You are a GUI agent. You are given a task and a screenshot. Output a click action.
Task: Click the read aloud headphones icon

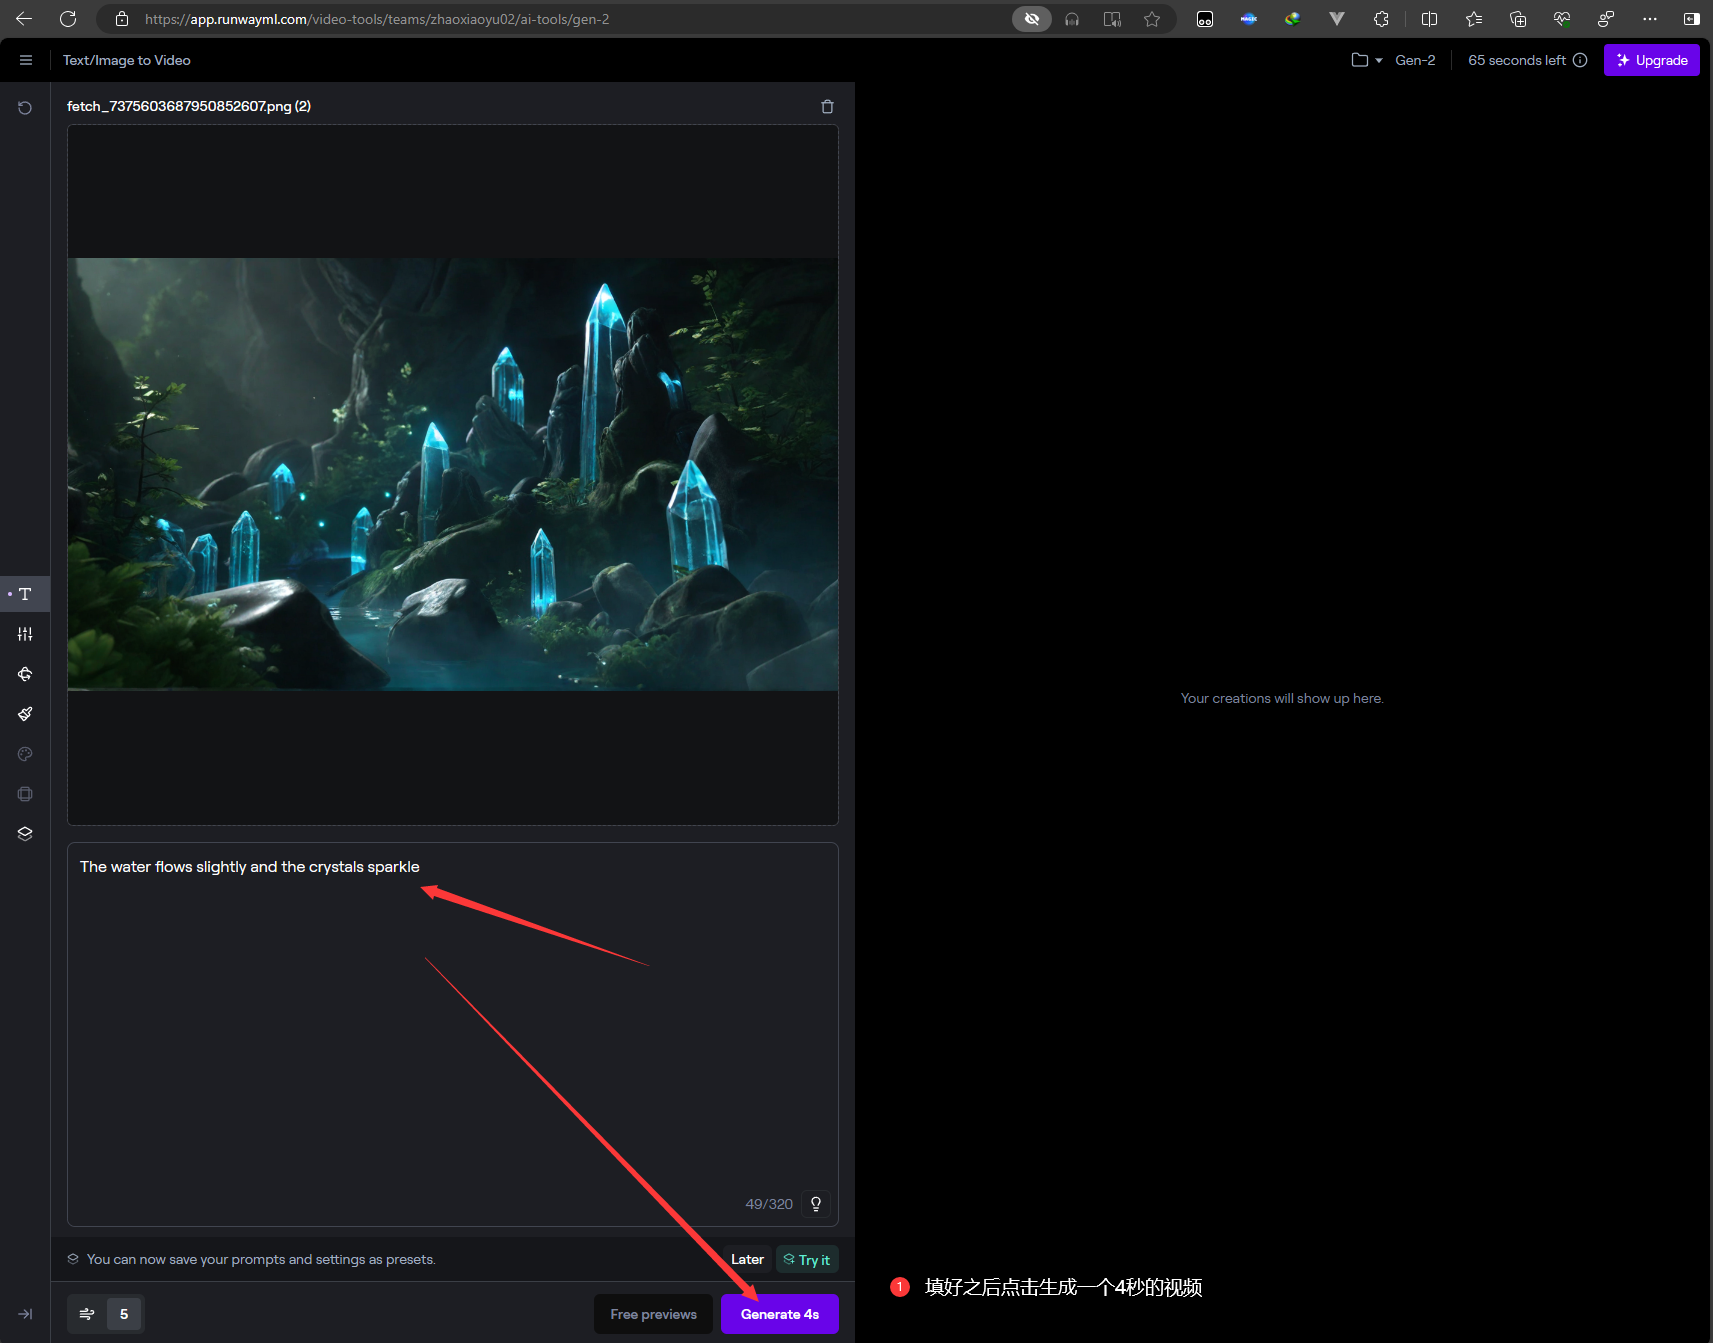click(1072, 19)
